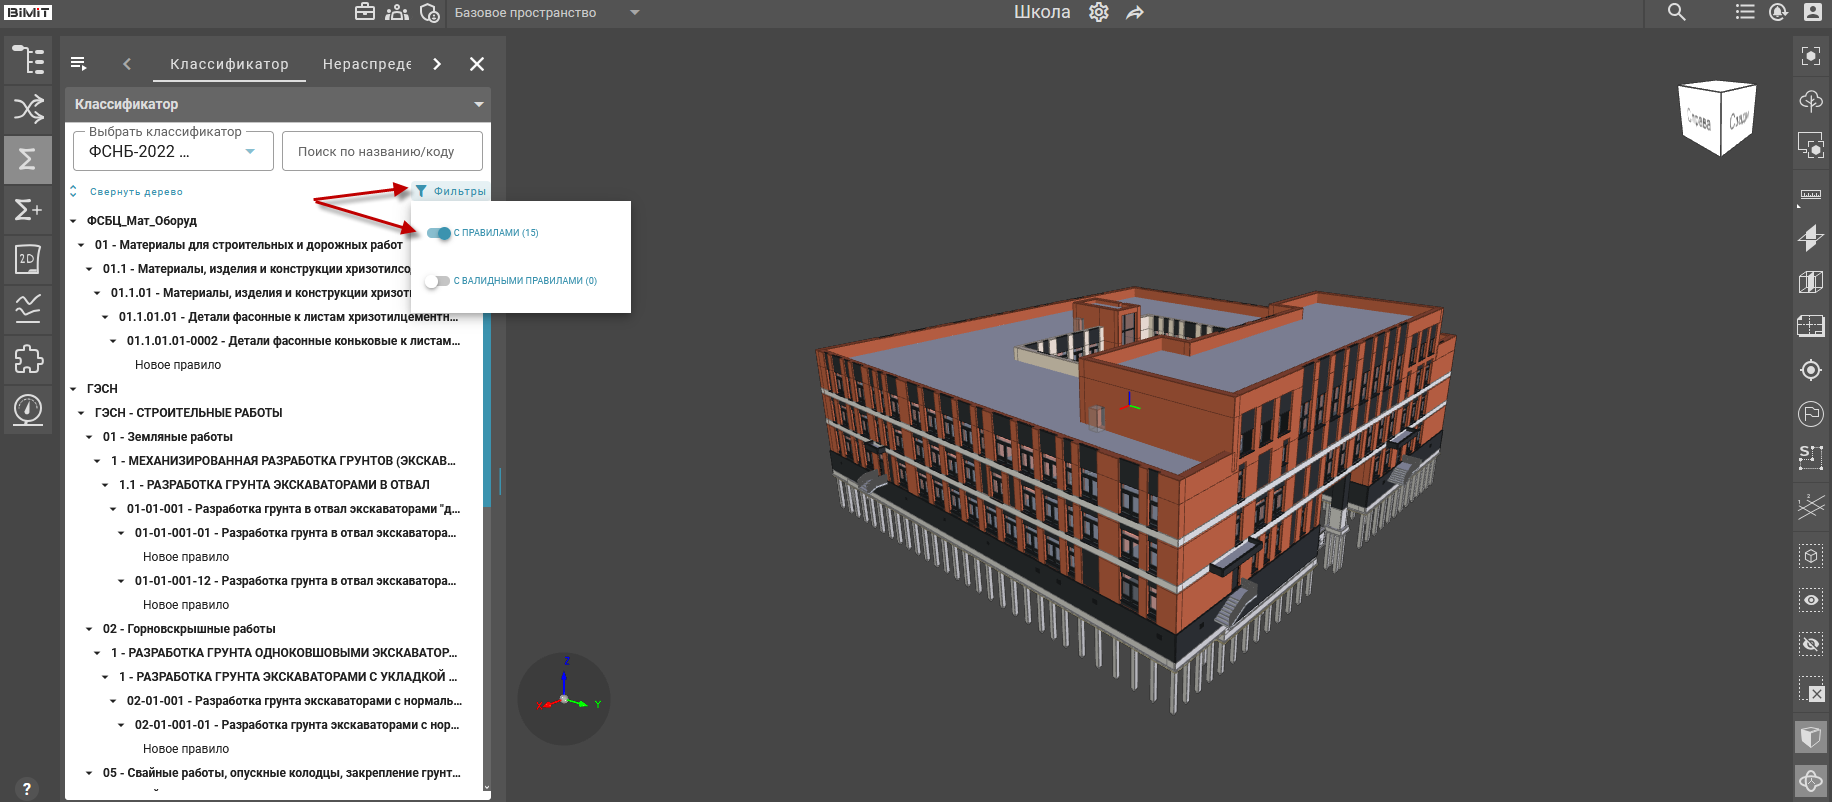Open the search magnifier in top bar
The height and width of the screenshot is (802, 1832).
click(1677, 13)
